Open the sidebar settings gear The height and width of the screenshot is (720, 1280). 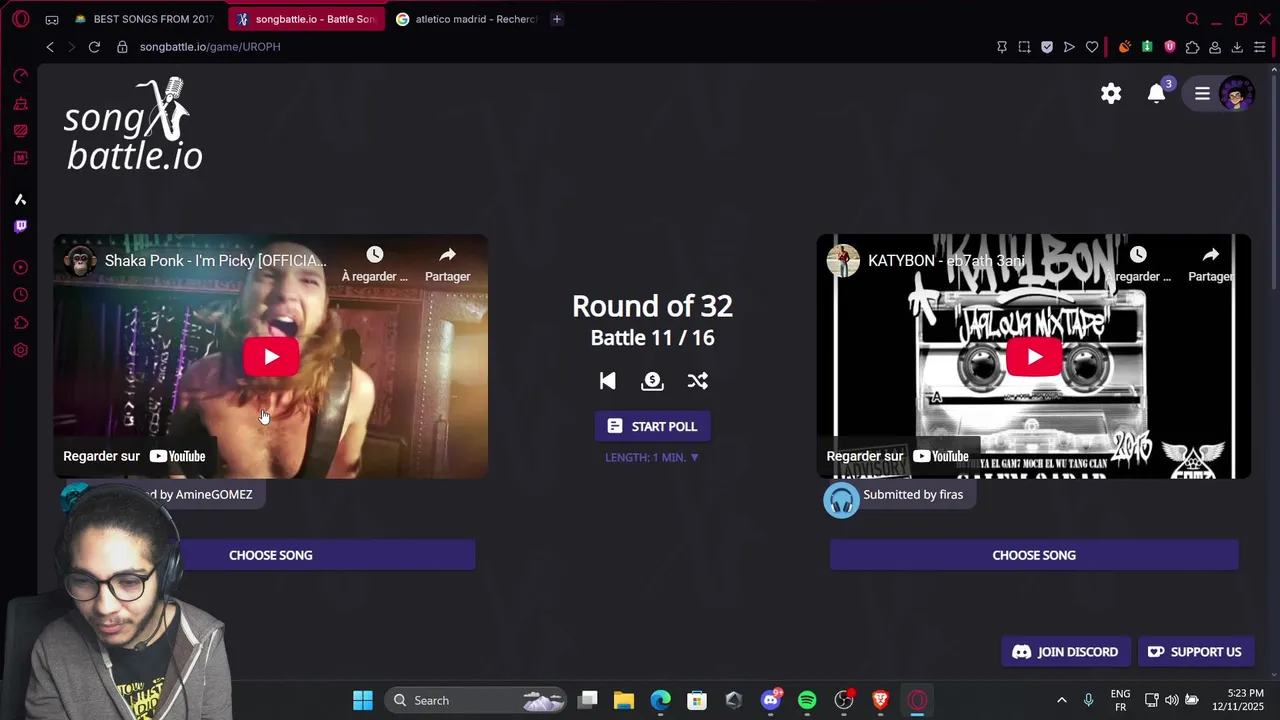(x=20, y=350)
